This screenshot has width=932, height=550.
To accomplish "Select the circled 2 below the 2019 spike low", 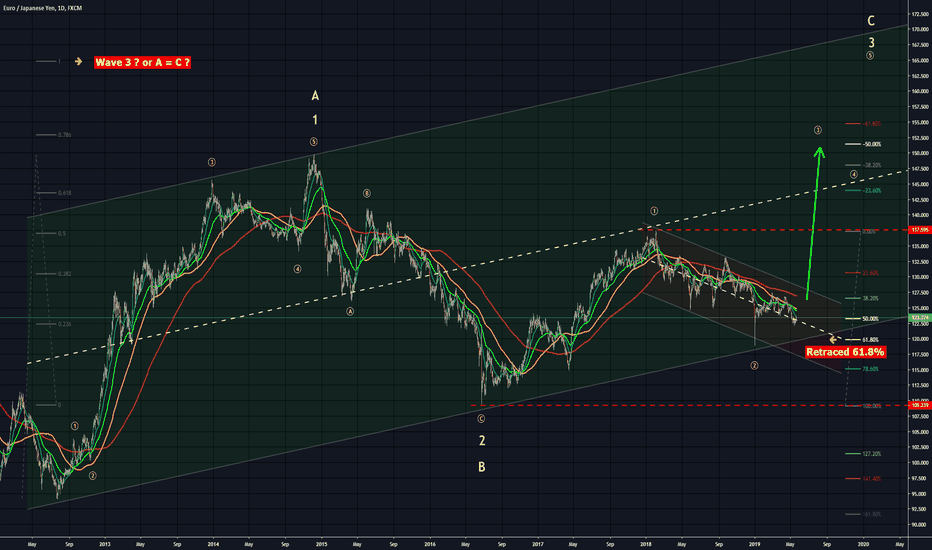I will pyautogui.click(x=754, y=365).
